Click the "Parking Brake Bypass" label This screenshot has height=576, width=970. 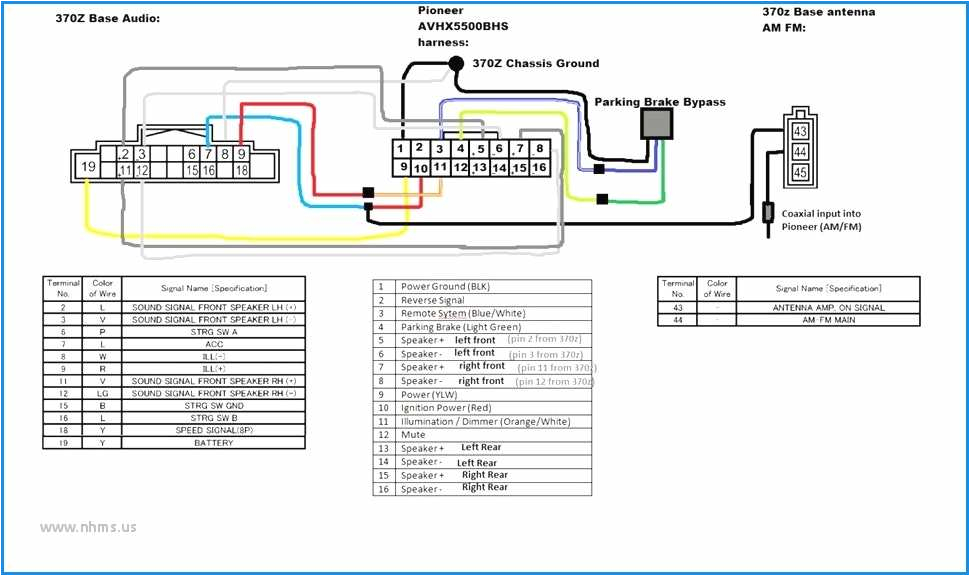click(x=660, y=101)
